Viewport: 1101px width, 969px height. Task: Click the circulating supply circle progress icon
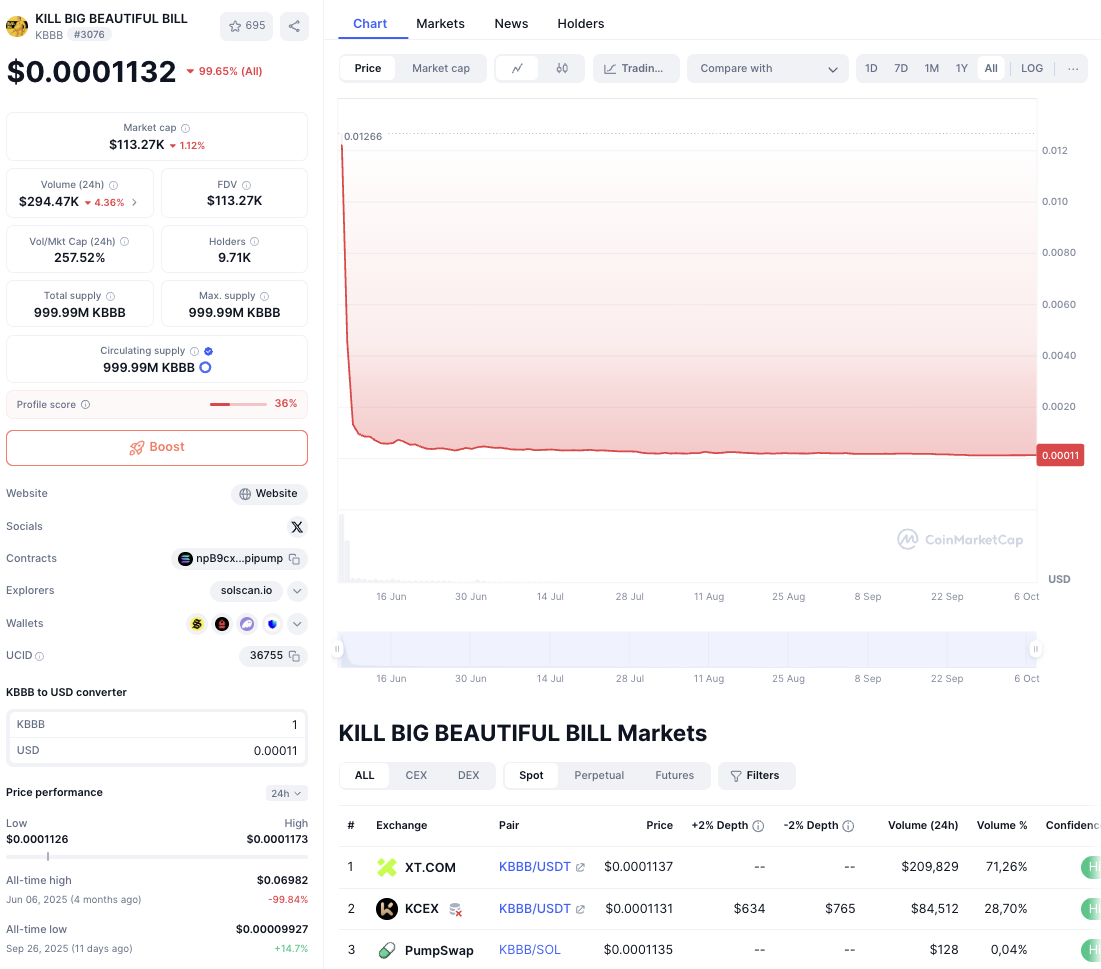click(205, 367)
